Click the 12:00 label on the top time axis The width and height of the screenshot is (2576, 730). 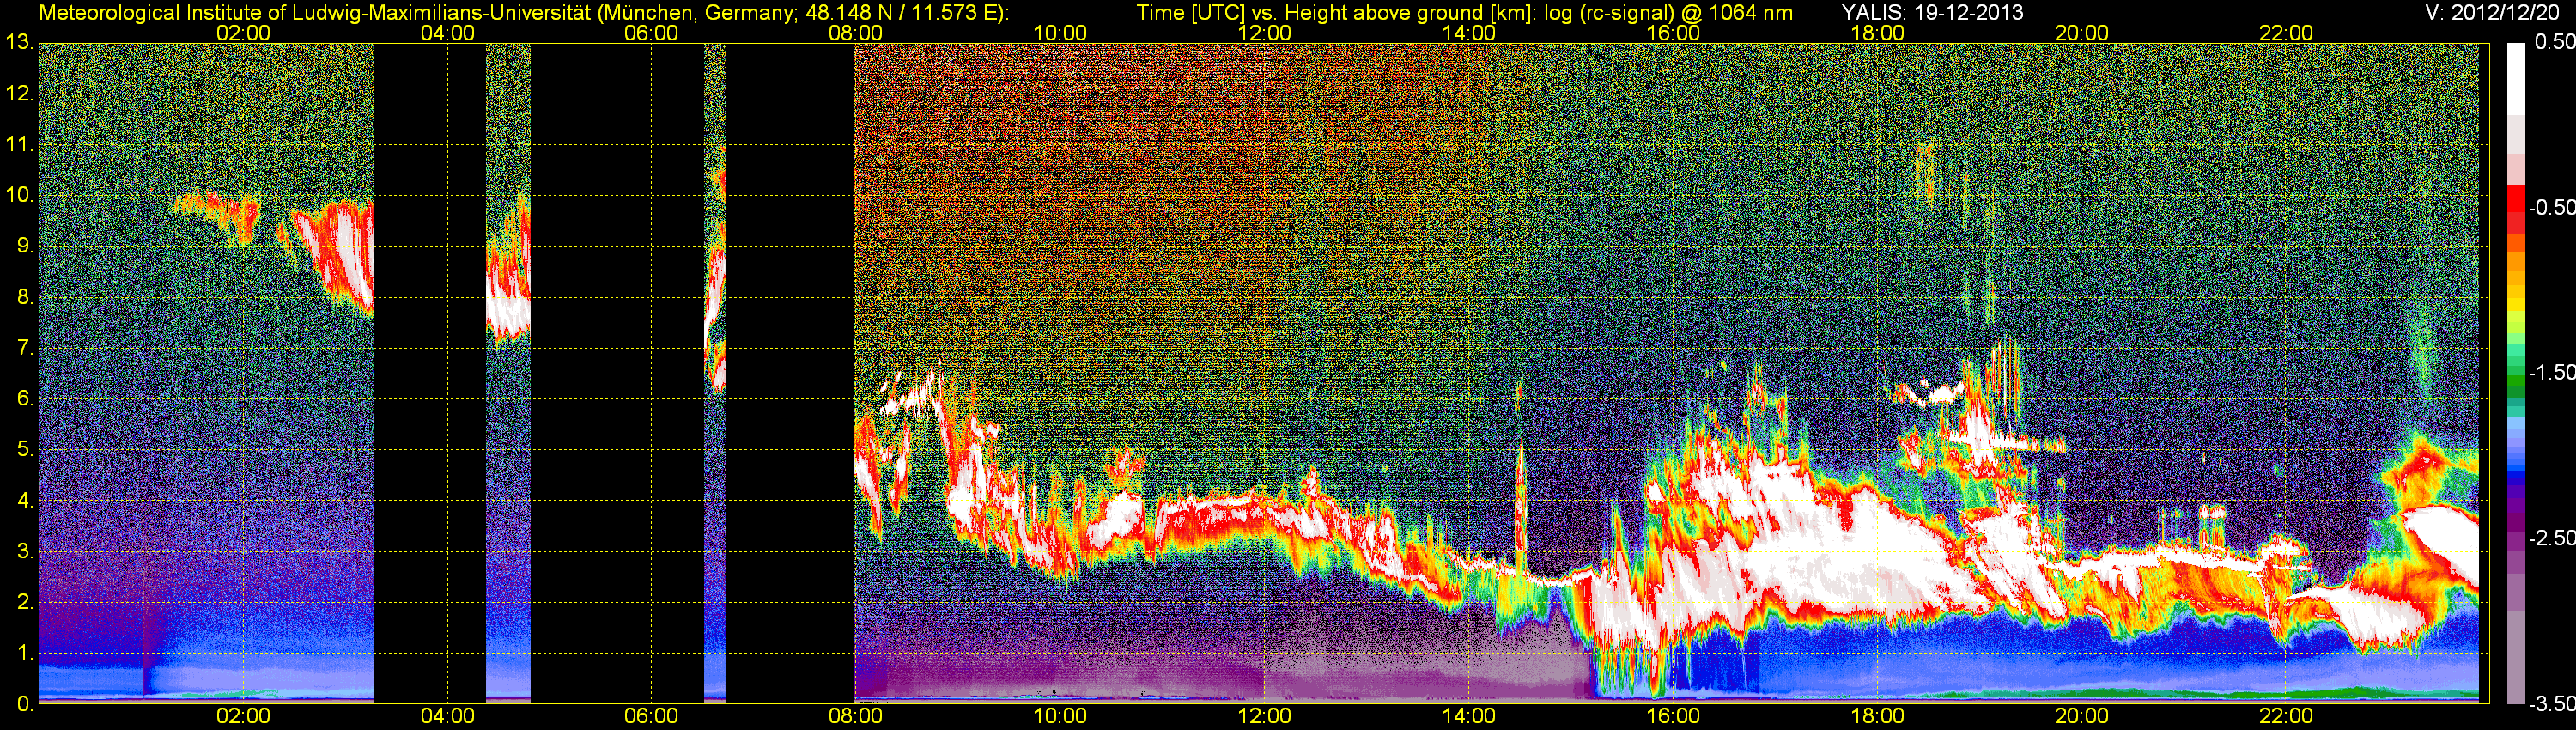click(x=1264, y=33)
